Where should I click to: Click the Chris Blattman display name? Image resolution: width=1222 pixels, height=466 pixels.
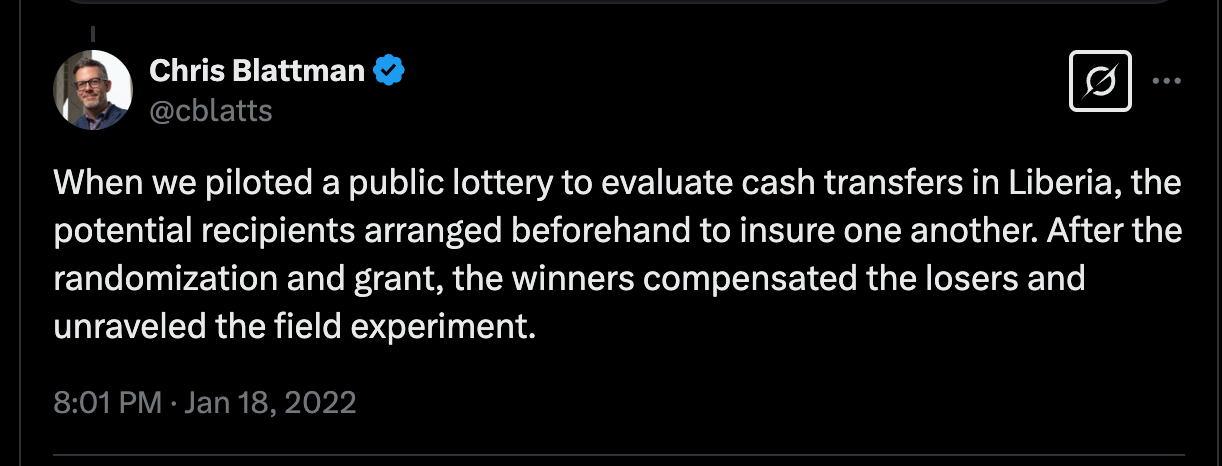tap(257, 71)
